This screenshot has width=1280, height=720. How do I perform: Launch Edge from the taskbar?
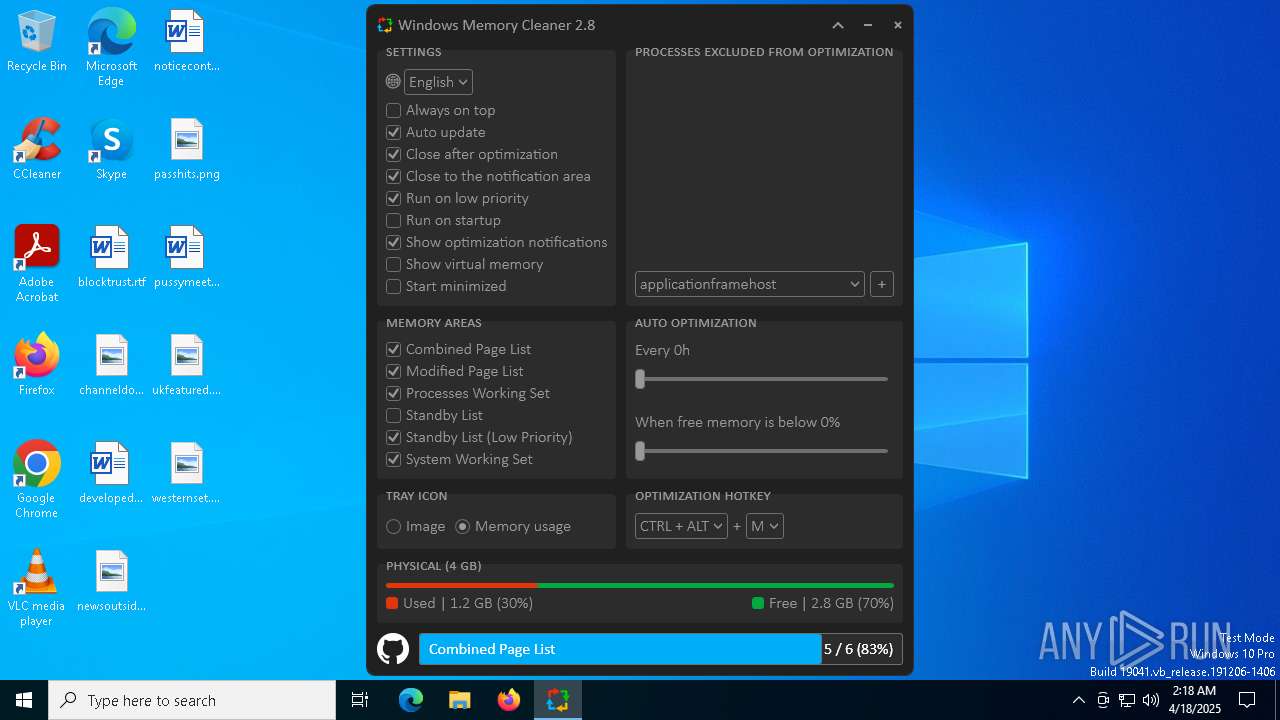pyautogui.click(x=411, y=700)
